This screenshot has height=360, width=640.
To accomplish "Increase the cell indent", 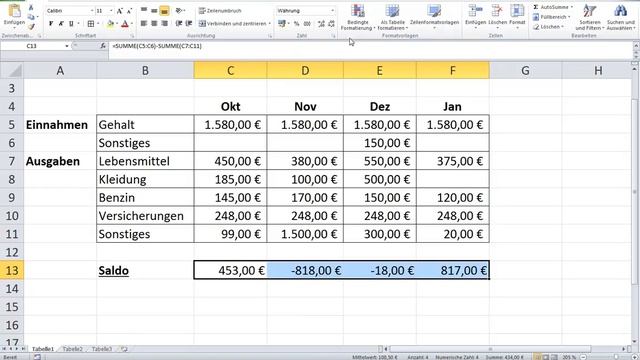I will 189,24.
